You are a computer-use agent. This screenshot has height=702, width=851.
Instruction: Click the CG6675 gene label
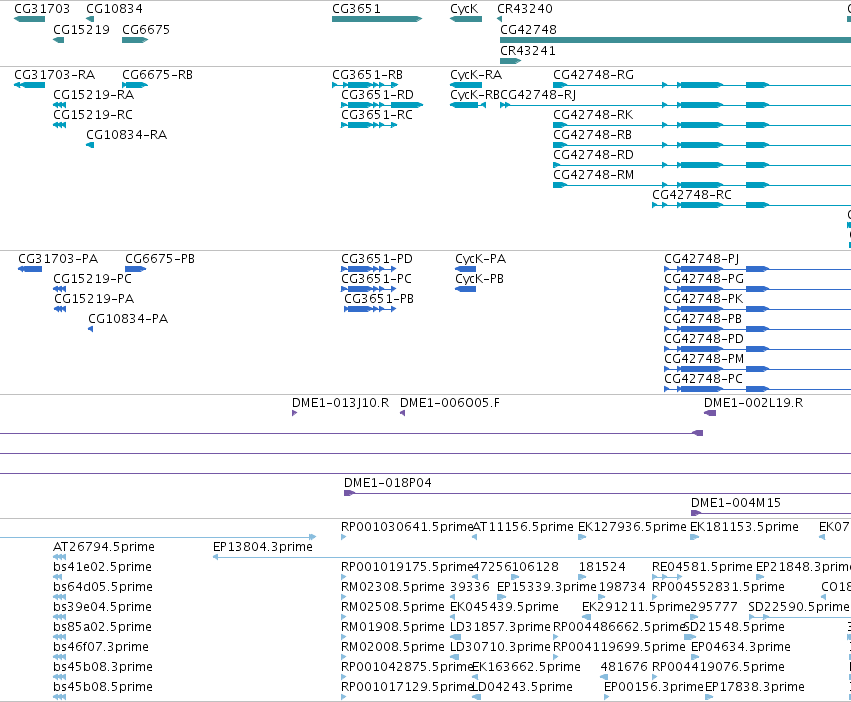coord(146,29)
